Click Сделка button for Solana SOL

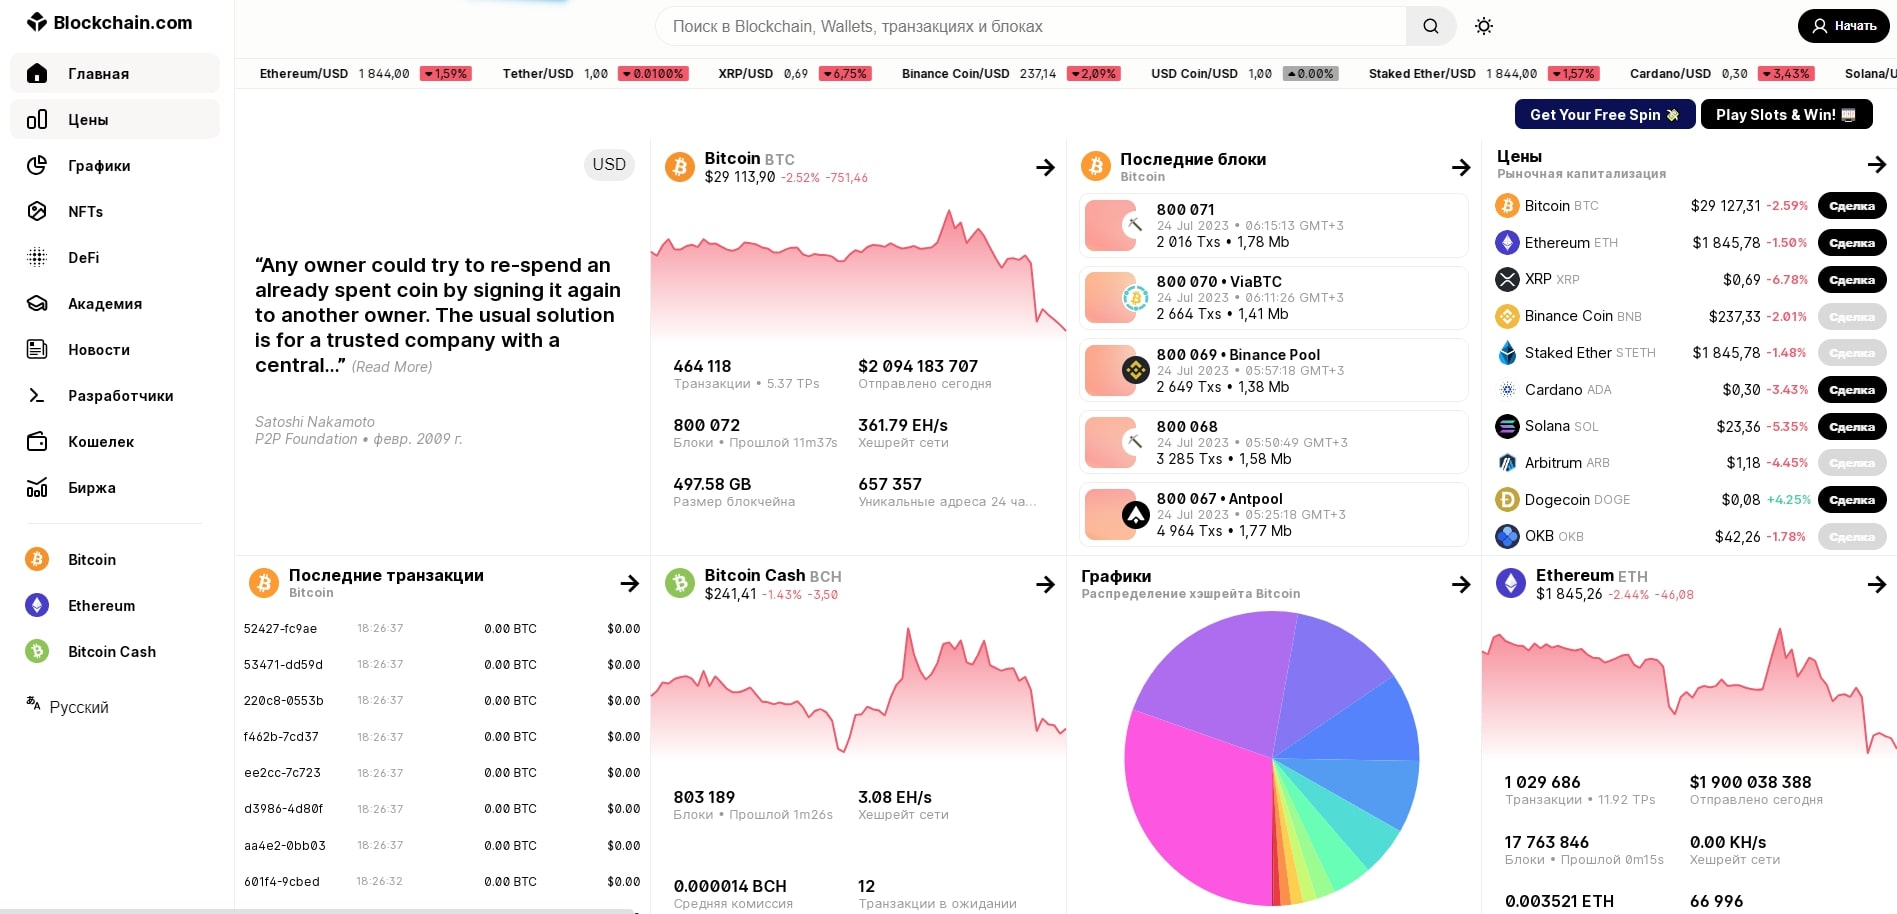coord(1852,427)
